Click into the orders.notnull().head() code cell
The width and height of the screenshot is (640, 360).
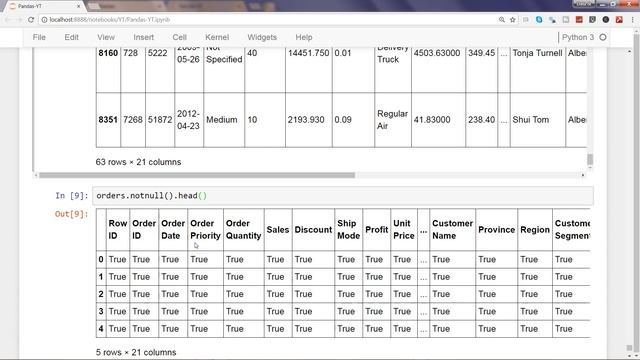343,196
